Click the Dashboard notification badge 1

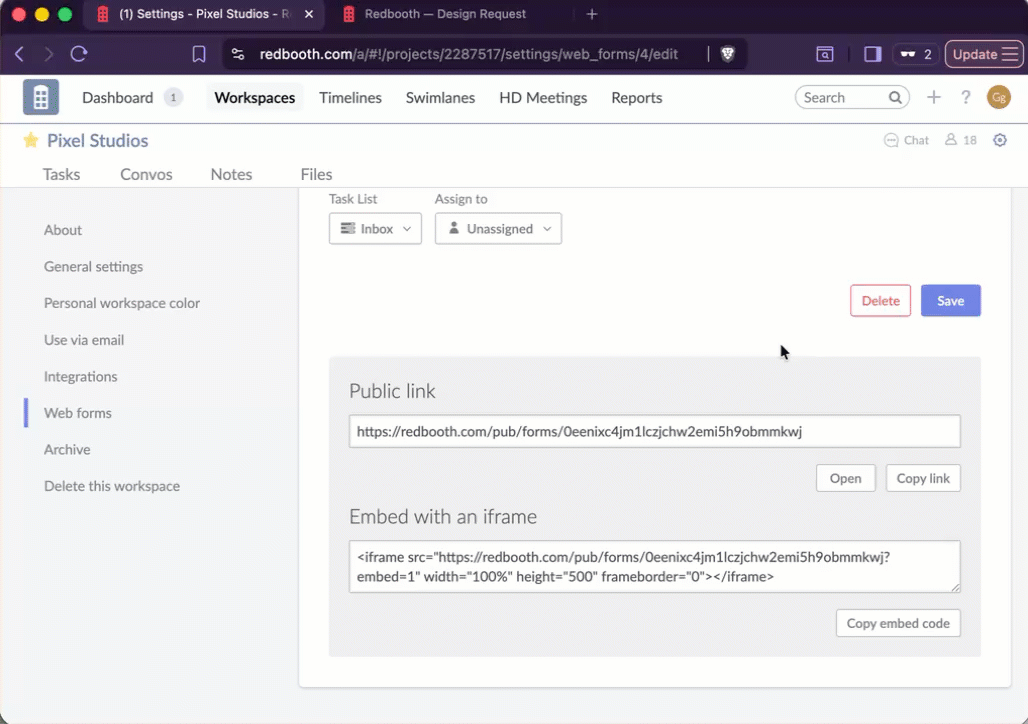(173, 98)
